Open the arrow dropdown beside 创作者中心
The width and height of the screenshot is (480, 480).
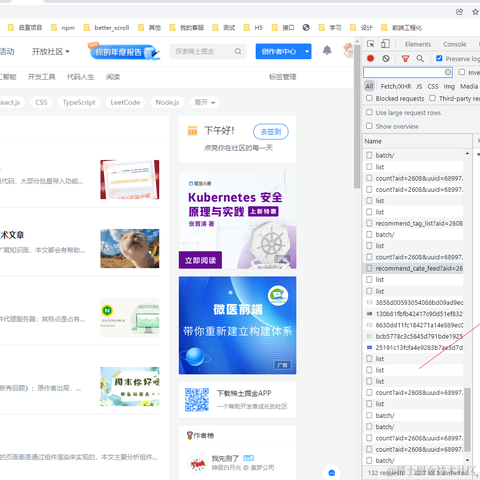(307, 51)
